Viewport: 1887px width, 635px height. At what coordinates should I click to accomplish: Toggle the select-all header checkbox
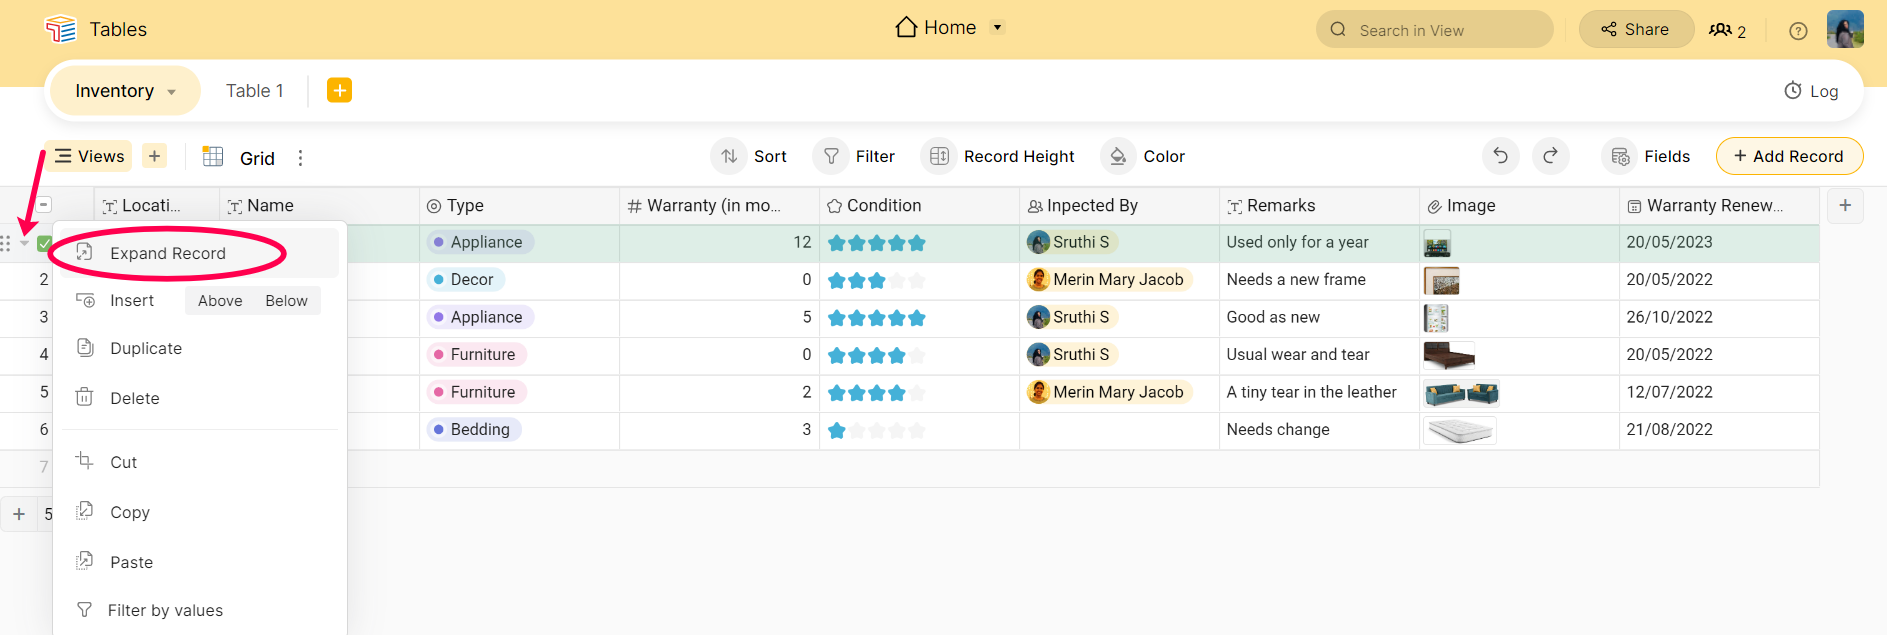pos(44,205)
